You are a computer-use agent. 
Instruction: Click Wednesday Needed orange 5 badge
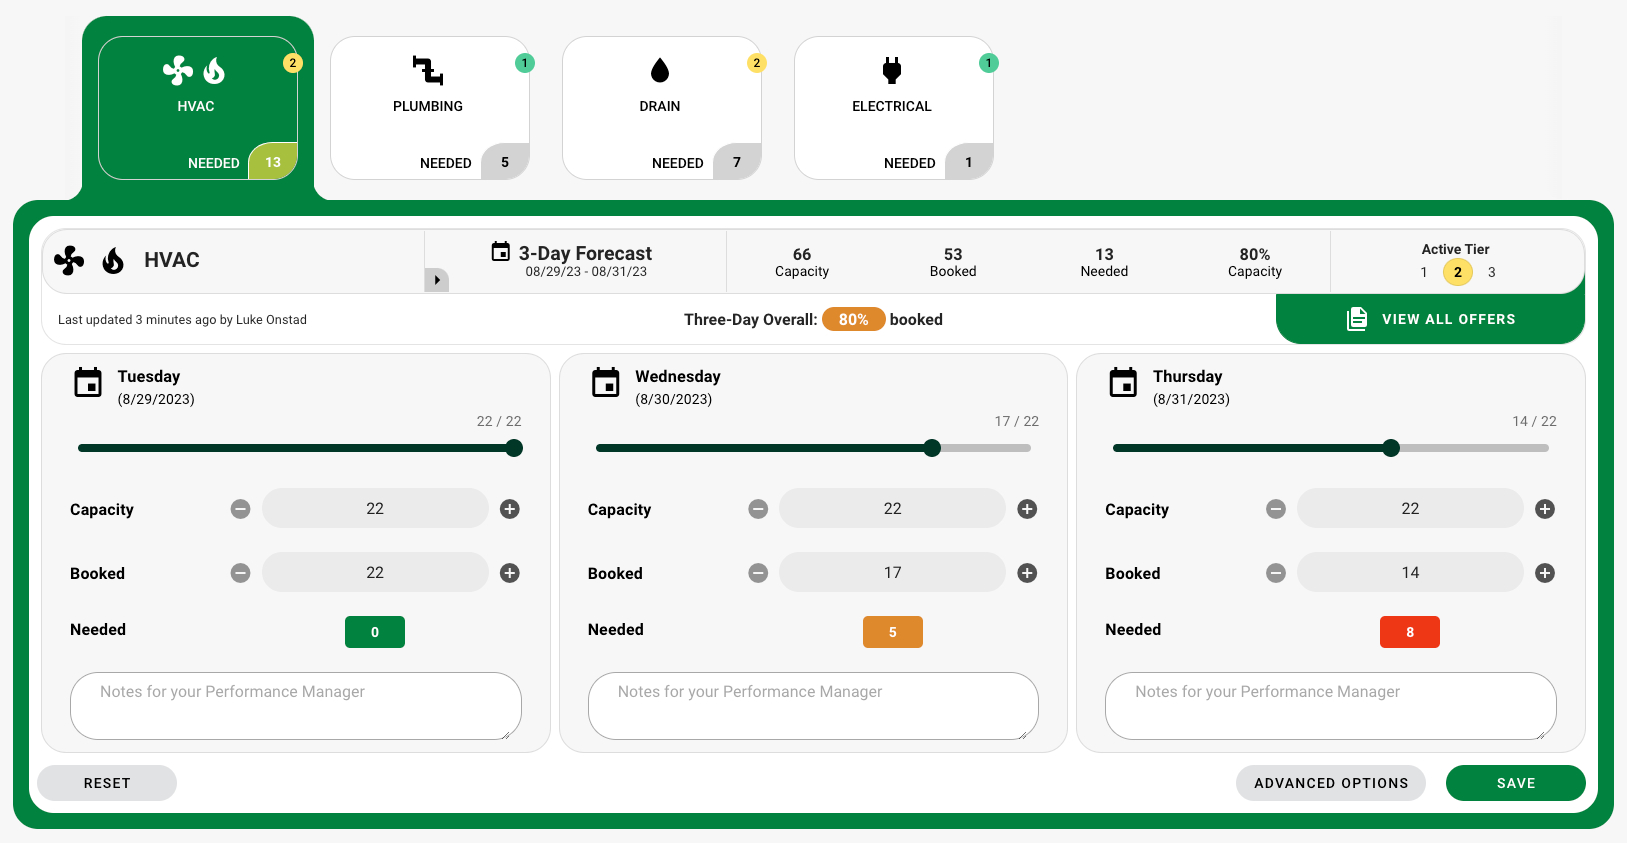(x=893, y=632)
